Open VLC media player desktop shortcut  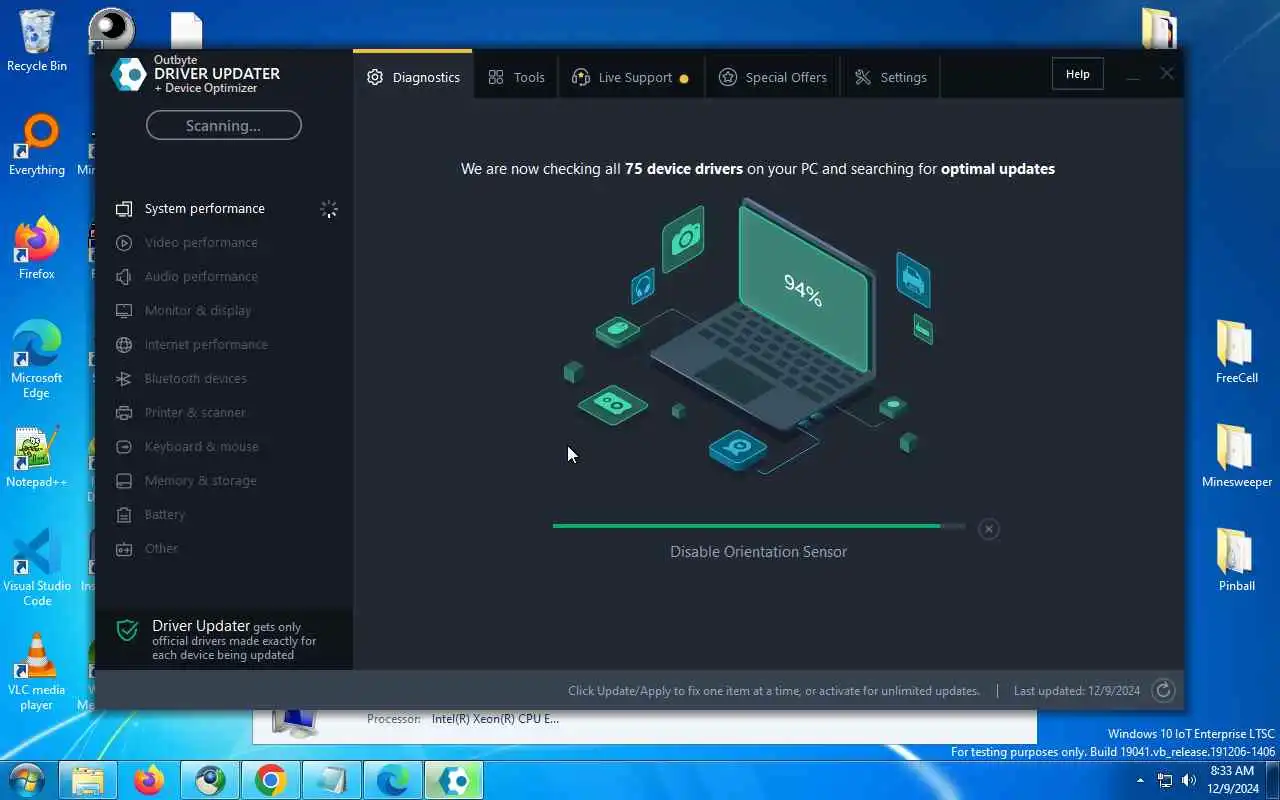[37, 672]
